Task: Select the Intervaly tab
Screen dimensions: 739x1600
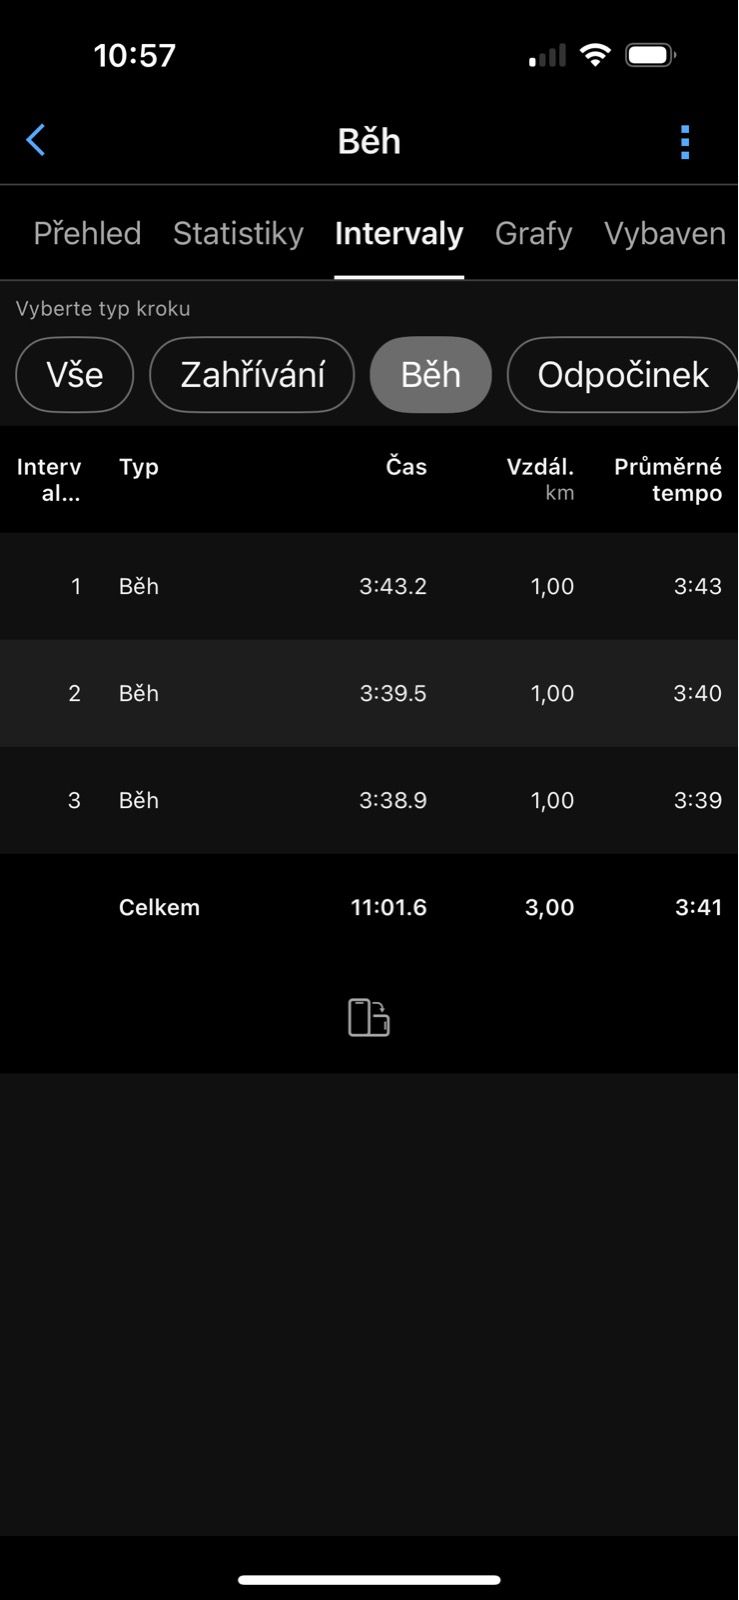Action: [399, 233]
